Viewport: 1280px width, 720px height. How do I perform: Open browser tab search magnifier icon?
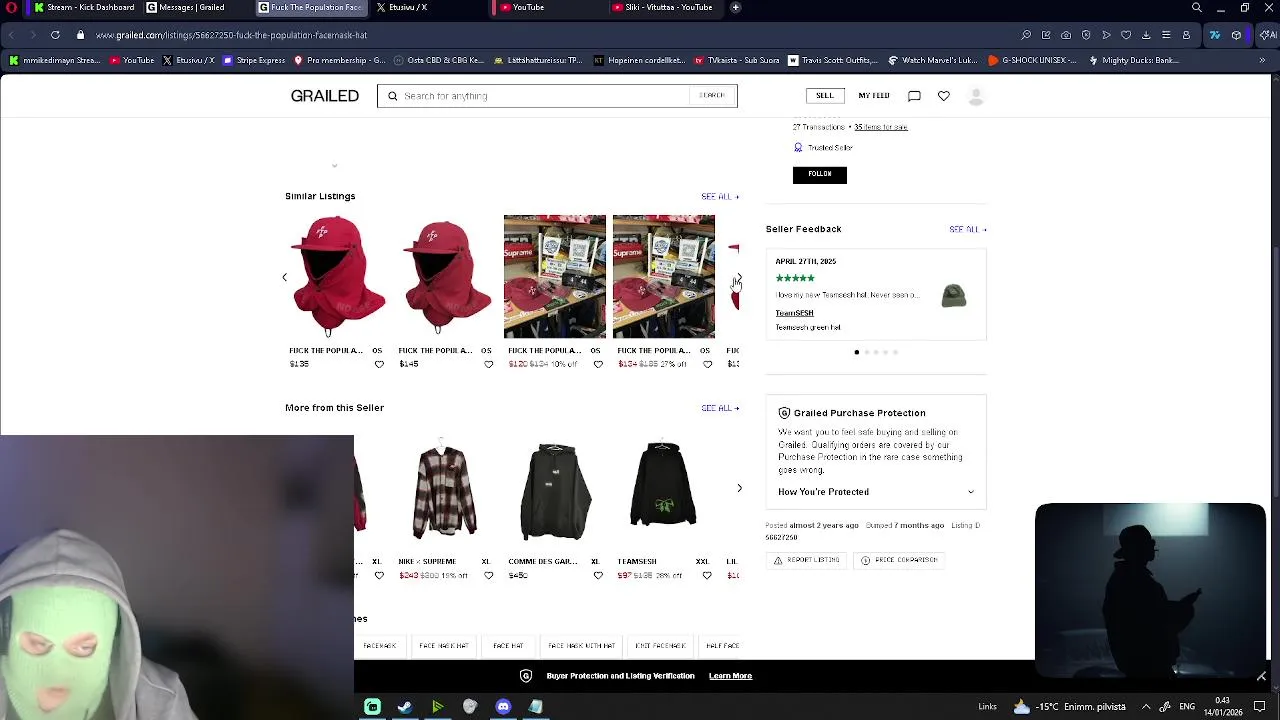click(x=1197, y=8)
